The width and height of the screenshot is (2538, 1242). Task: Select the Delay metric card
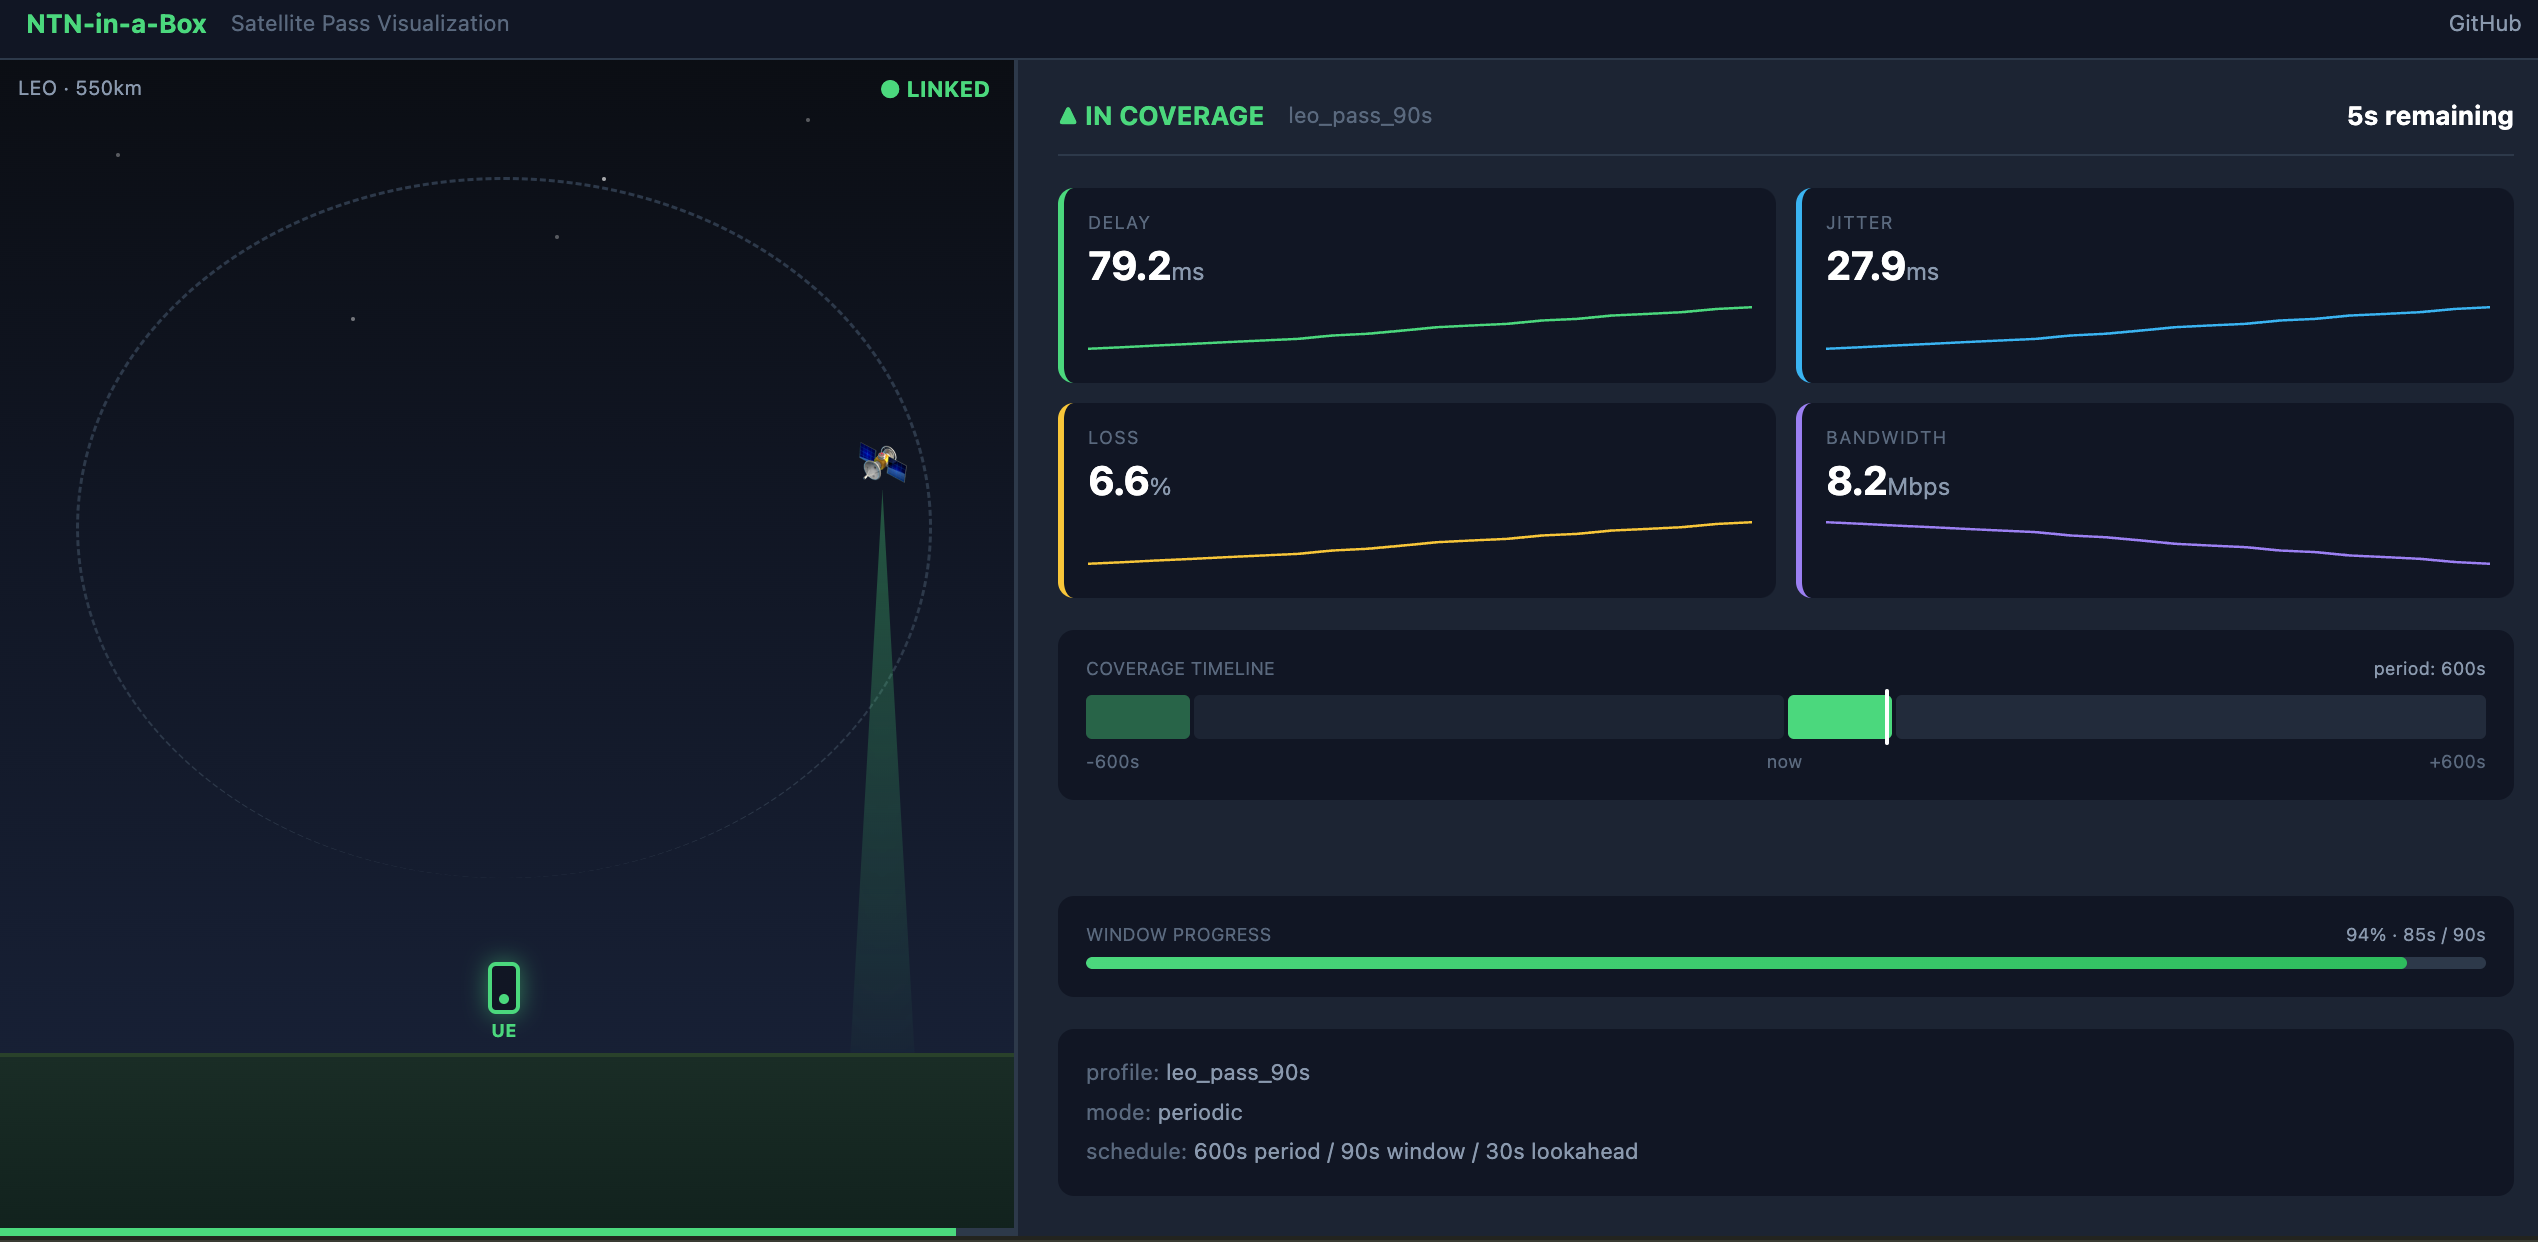click(1417, 285)
